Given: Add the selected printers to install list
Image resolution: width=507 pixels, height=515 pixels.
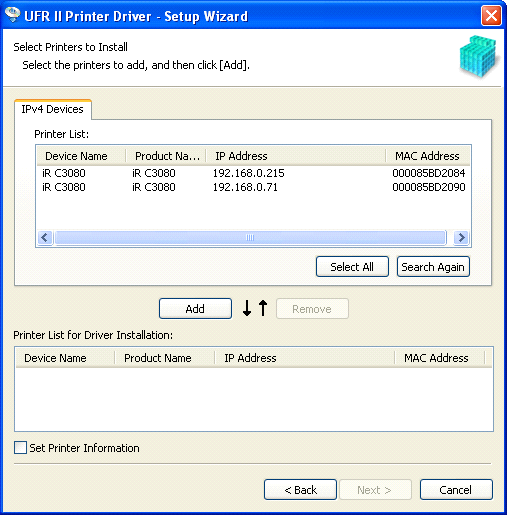Looking at the screenshot, I should coord(195,309).
